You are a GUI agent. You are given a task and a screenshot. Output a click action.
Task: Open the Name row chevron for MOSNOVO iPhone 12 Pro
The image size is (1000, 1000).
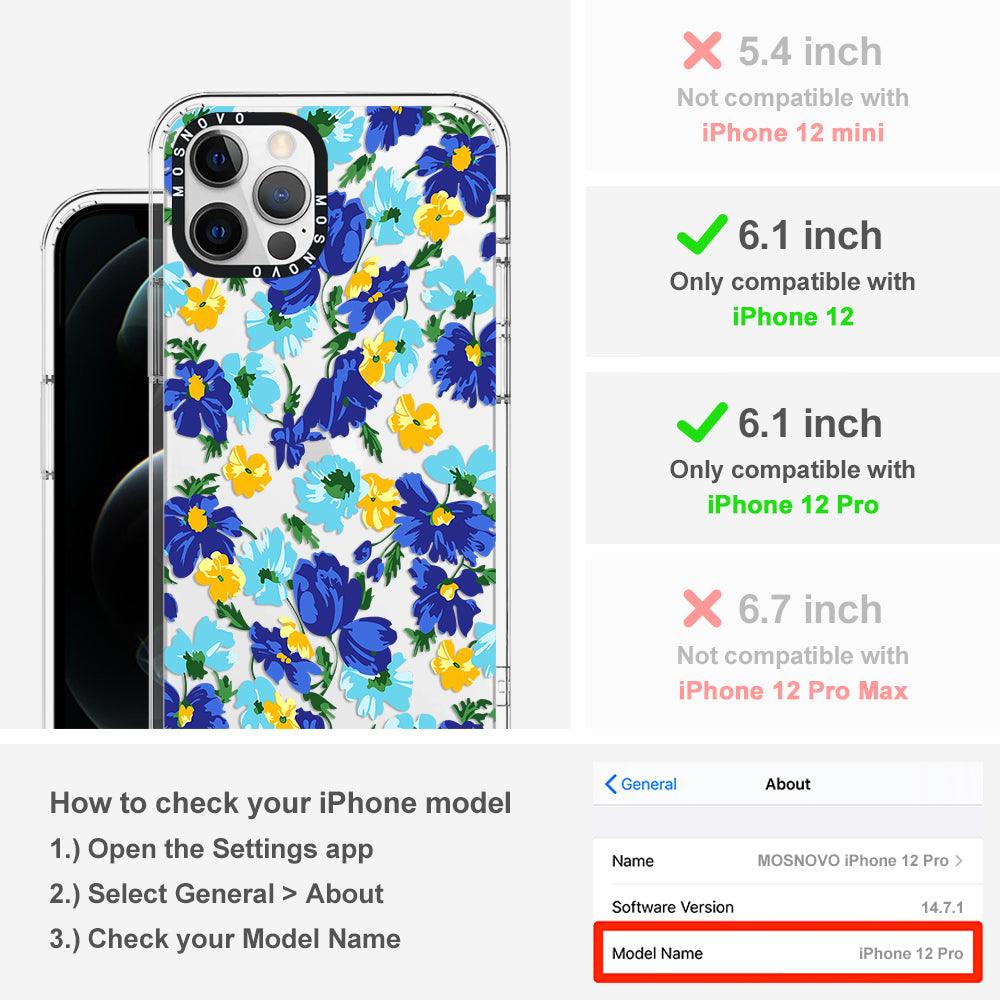(959, 860)
